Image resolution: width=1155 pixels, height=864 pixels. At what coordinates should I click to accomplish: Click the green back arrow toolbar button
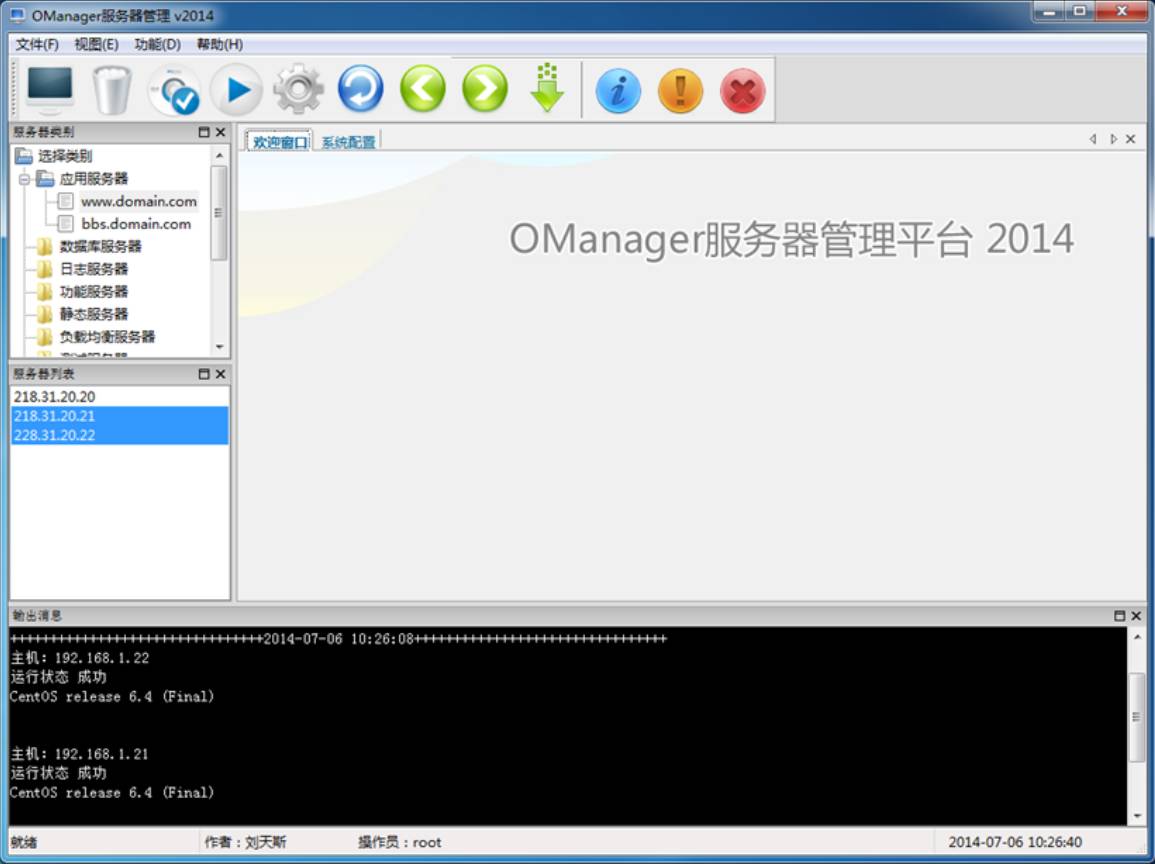pyautogui.click(x=423, y=88)
